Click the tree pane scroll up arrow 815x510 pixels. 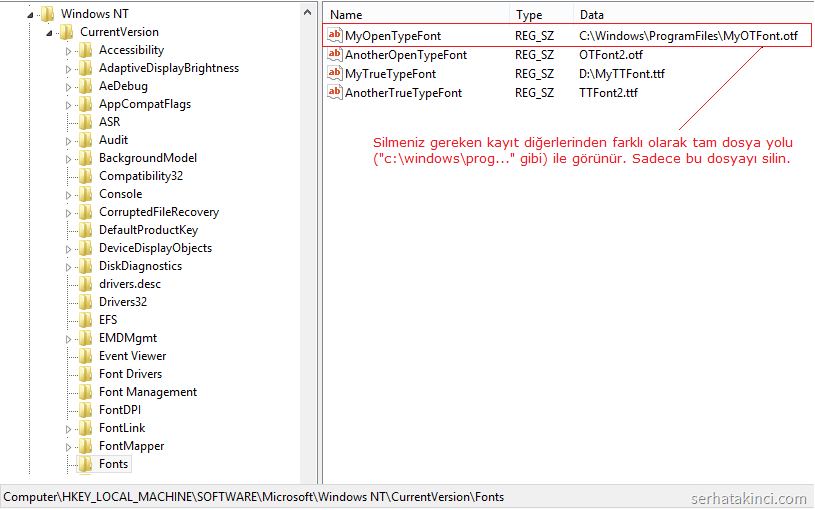[x=307, y=12]
